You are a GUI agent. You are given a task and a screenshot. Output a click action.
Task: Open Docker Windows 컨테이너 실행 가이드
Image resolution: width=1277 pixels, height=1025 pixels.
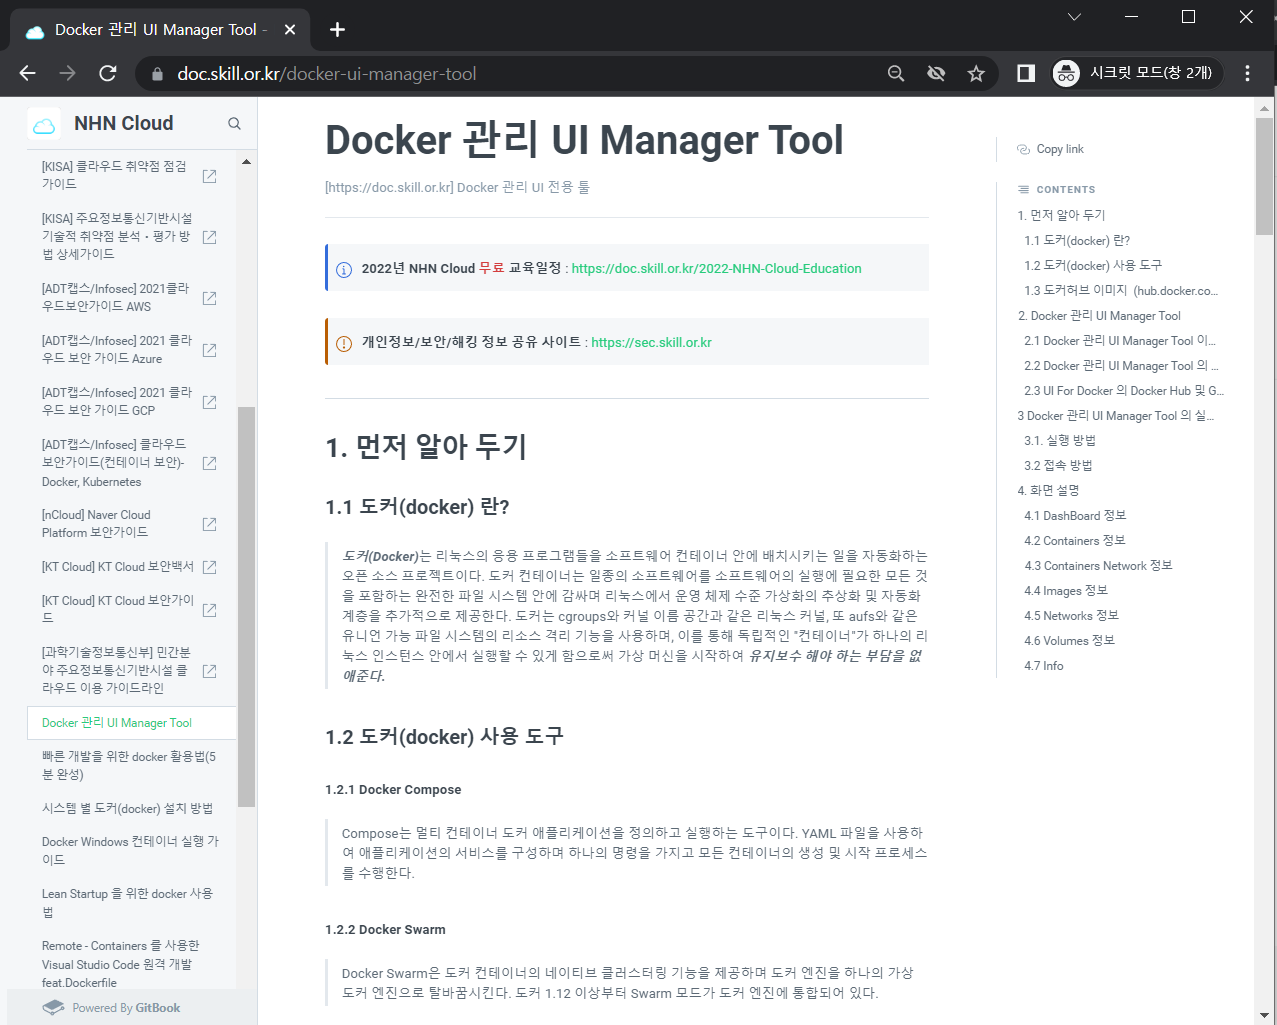130,850
